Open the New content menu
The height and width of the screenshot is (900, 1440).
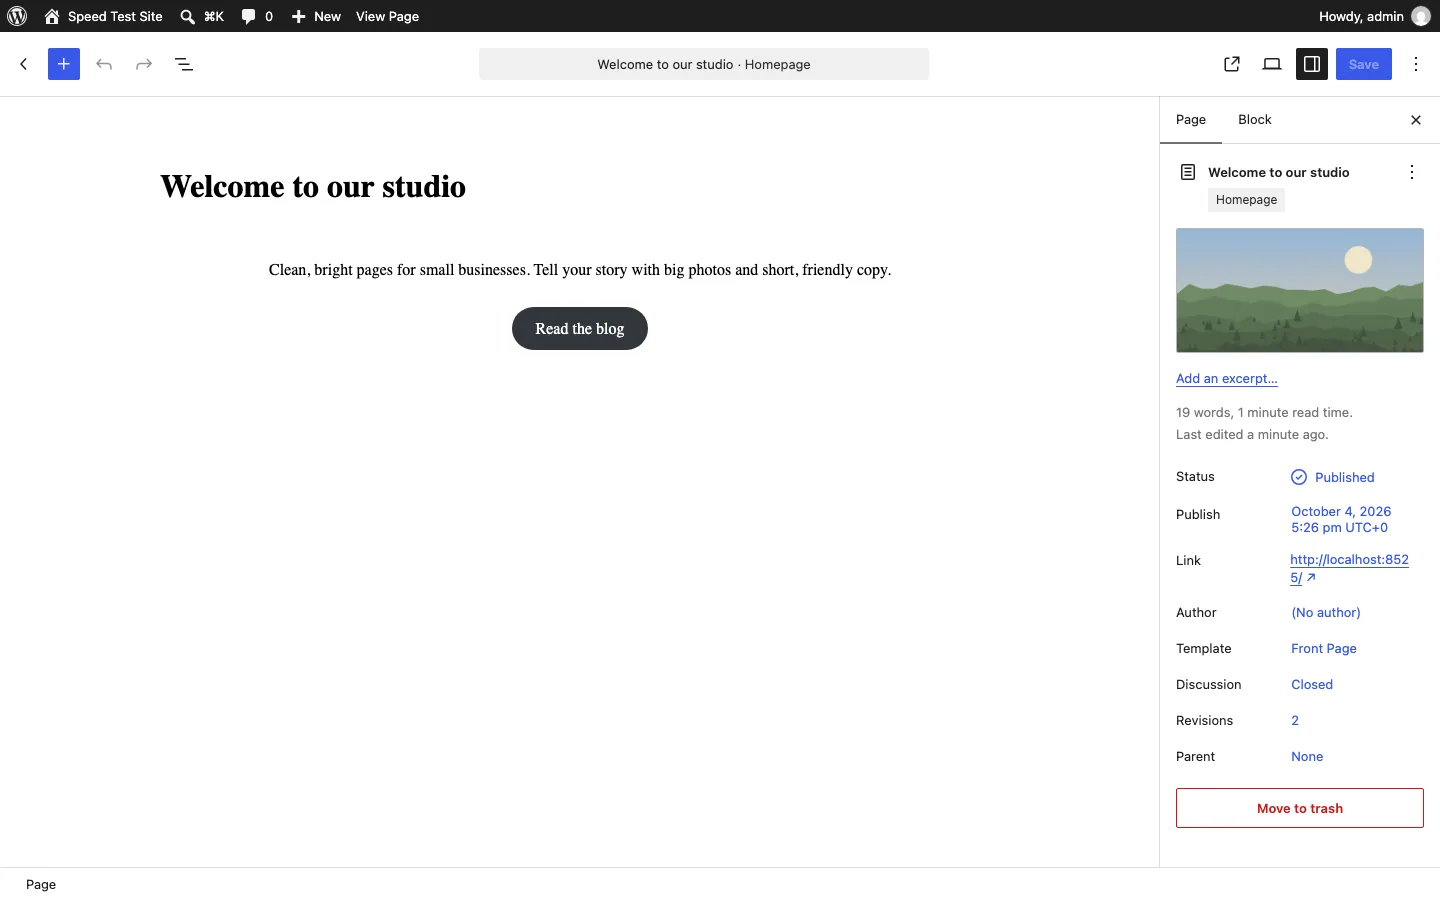click(316, 16)
